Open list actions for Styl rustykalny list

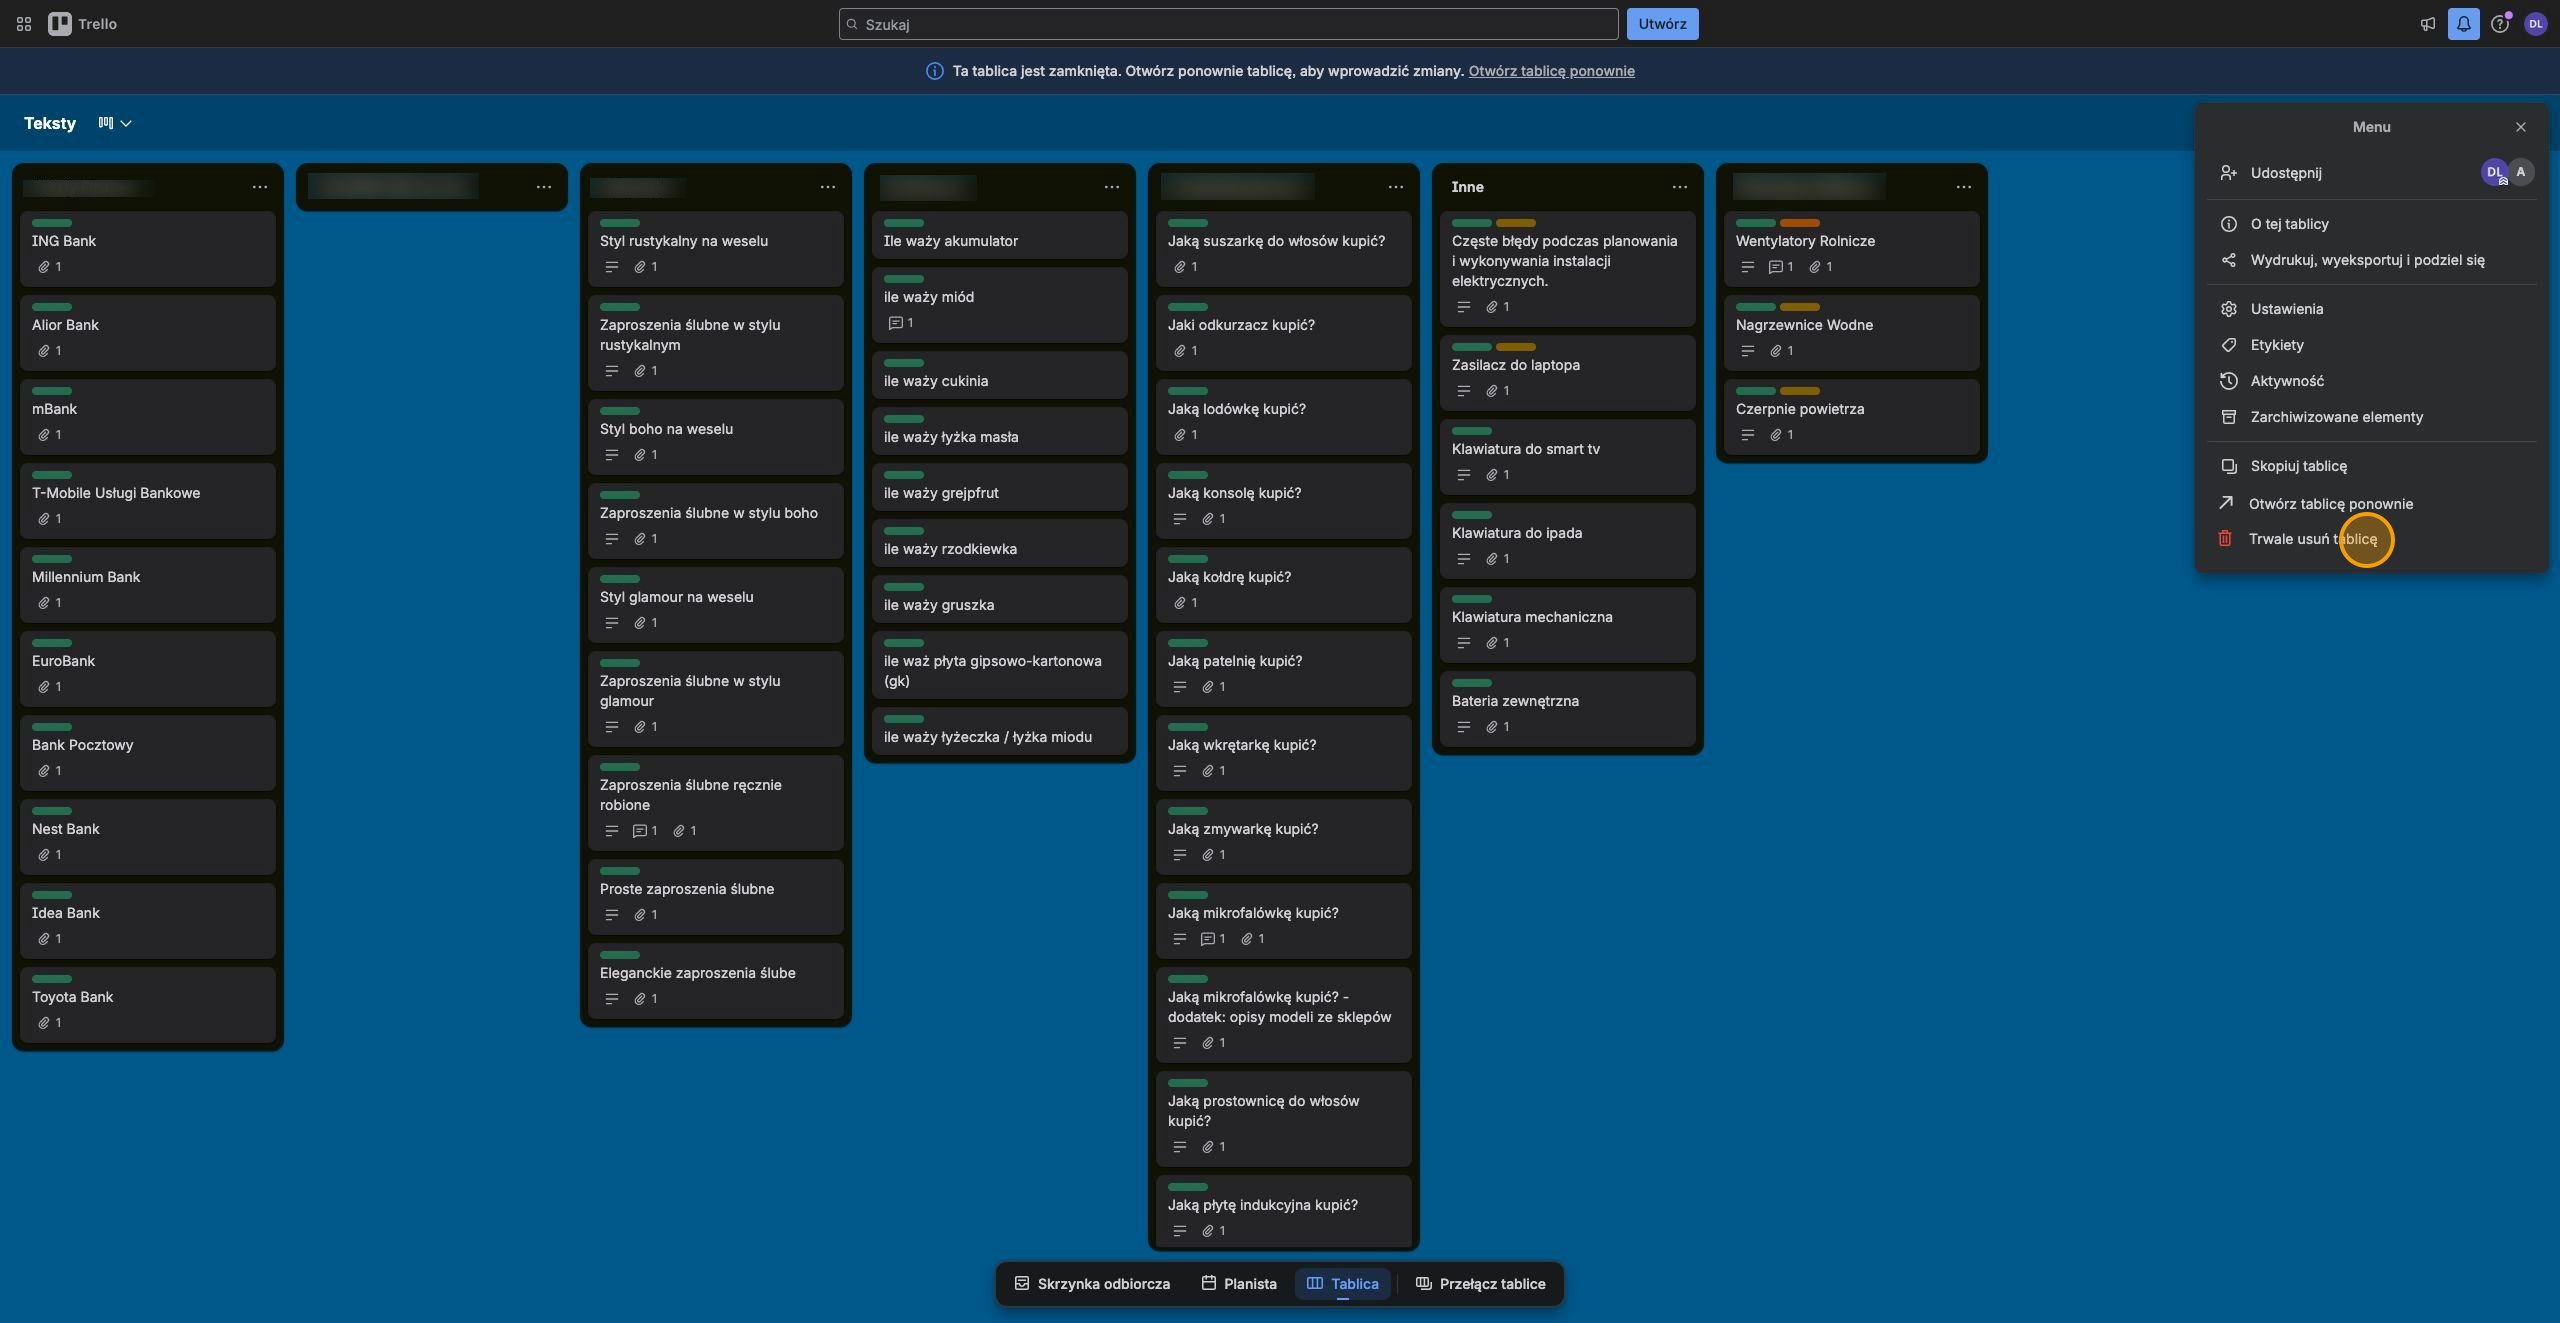coord(827,187)
